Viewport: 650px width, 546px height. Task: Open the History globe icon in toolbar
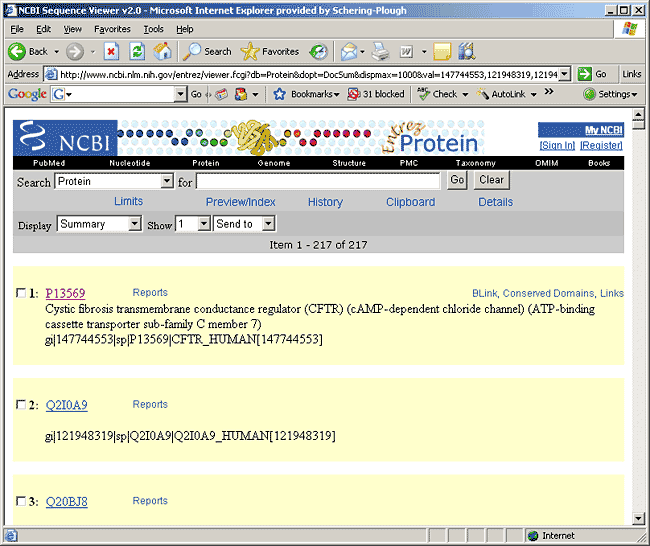coord(318,52)
